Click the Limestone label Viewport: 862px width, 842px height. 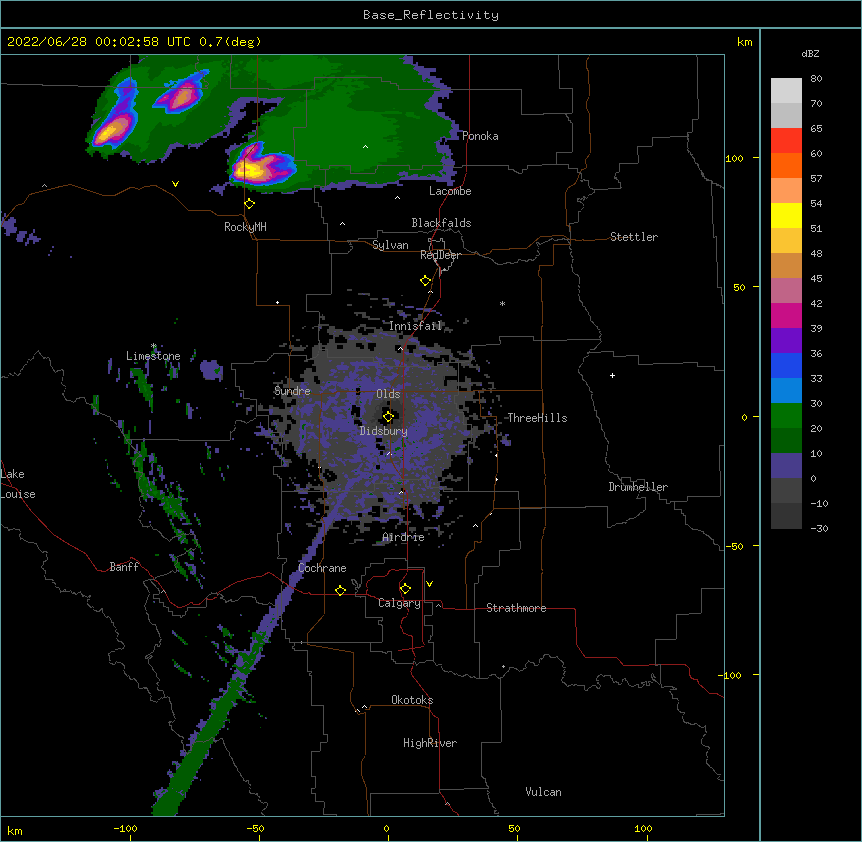[x=153, y=356]
